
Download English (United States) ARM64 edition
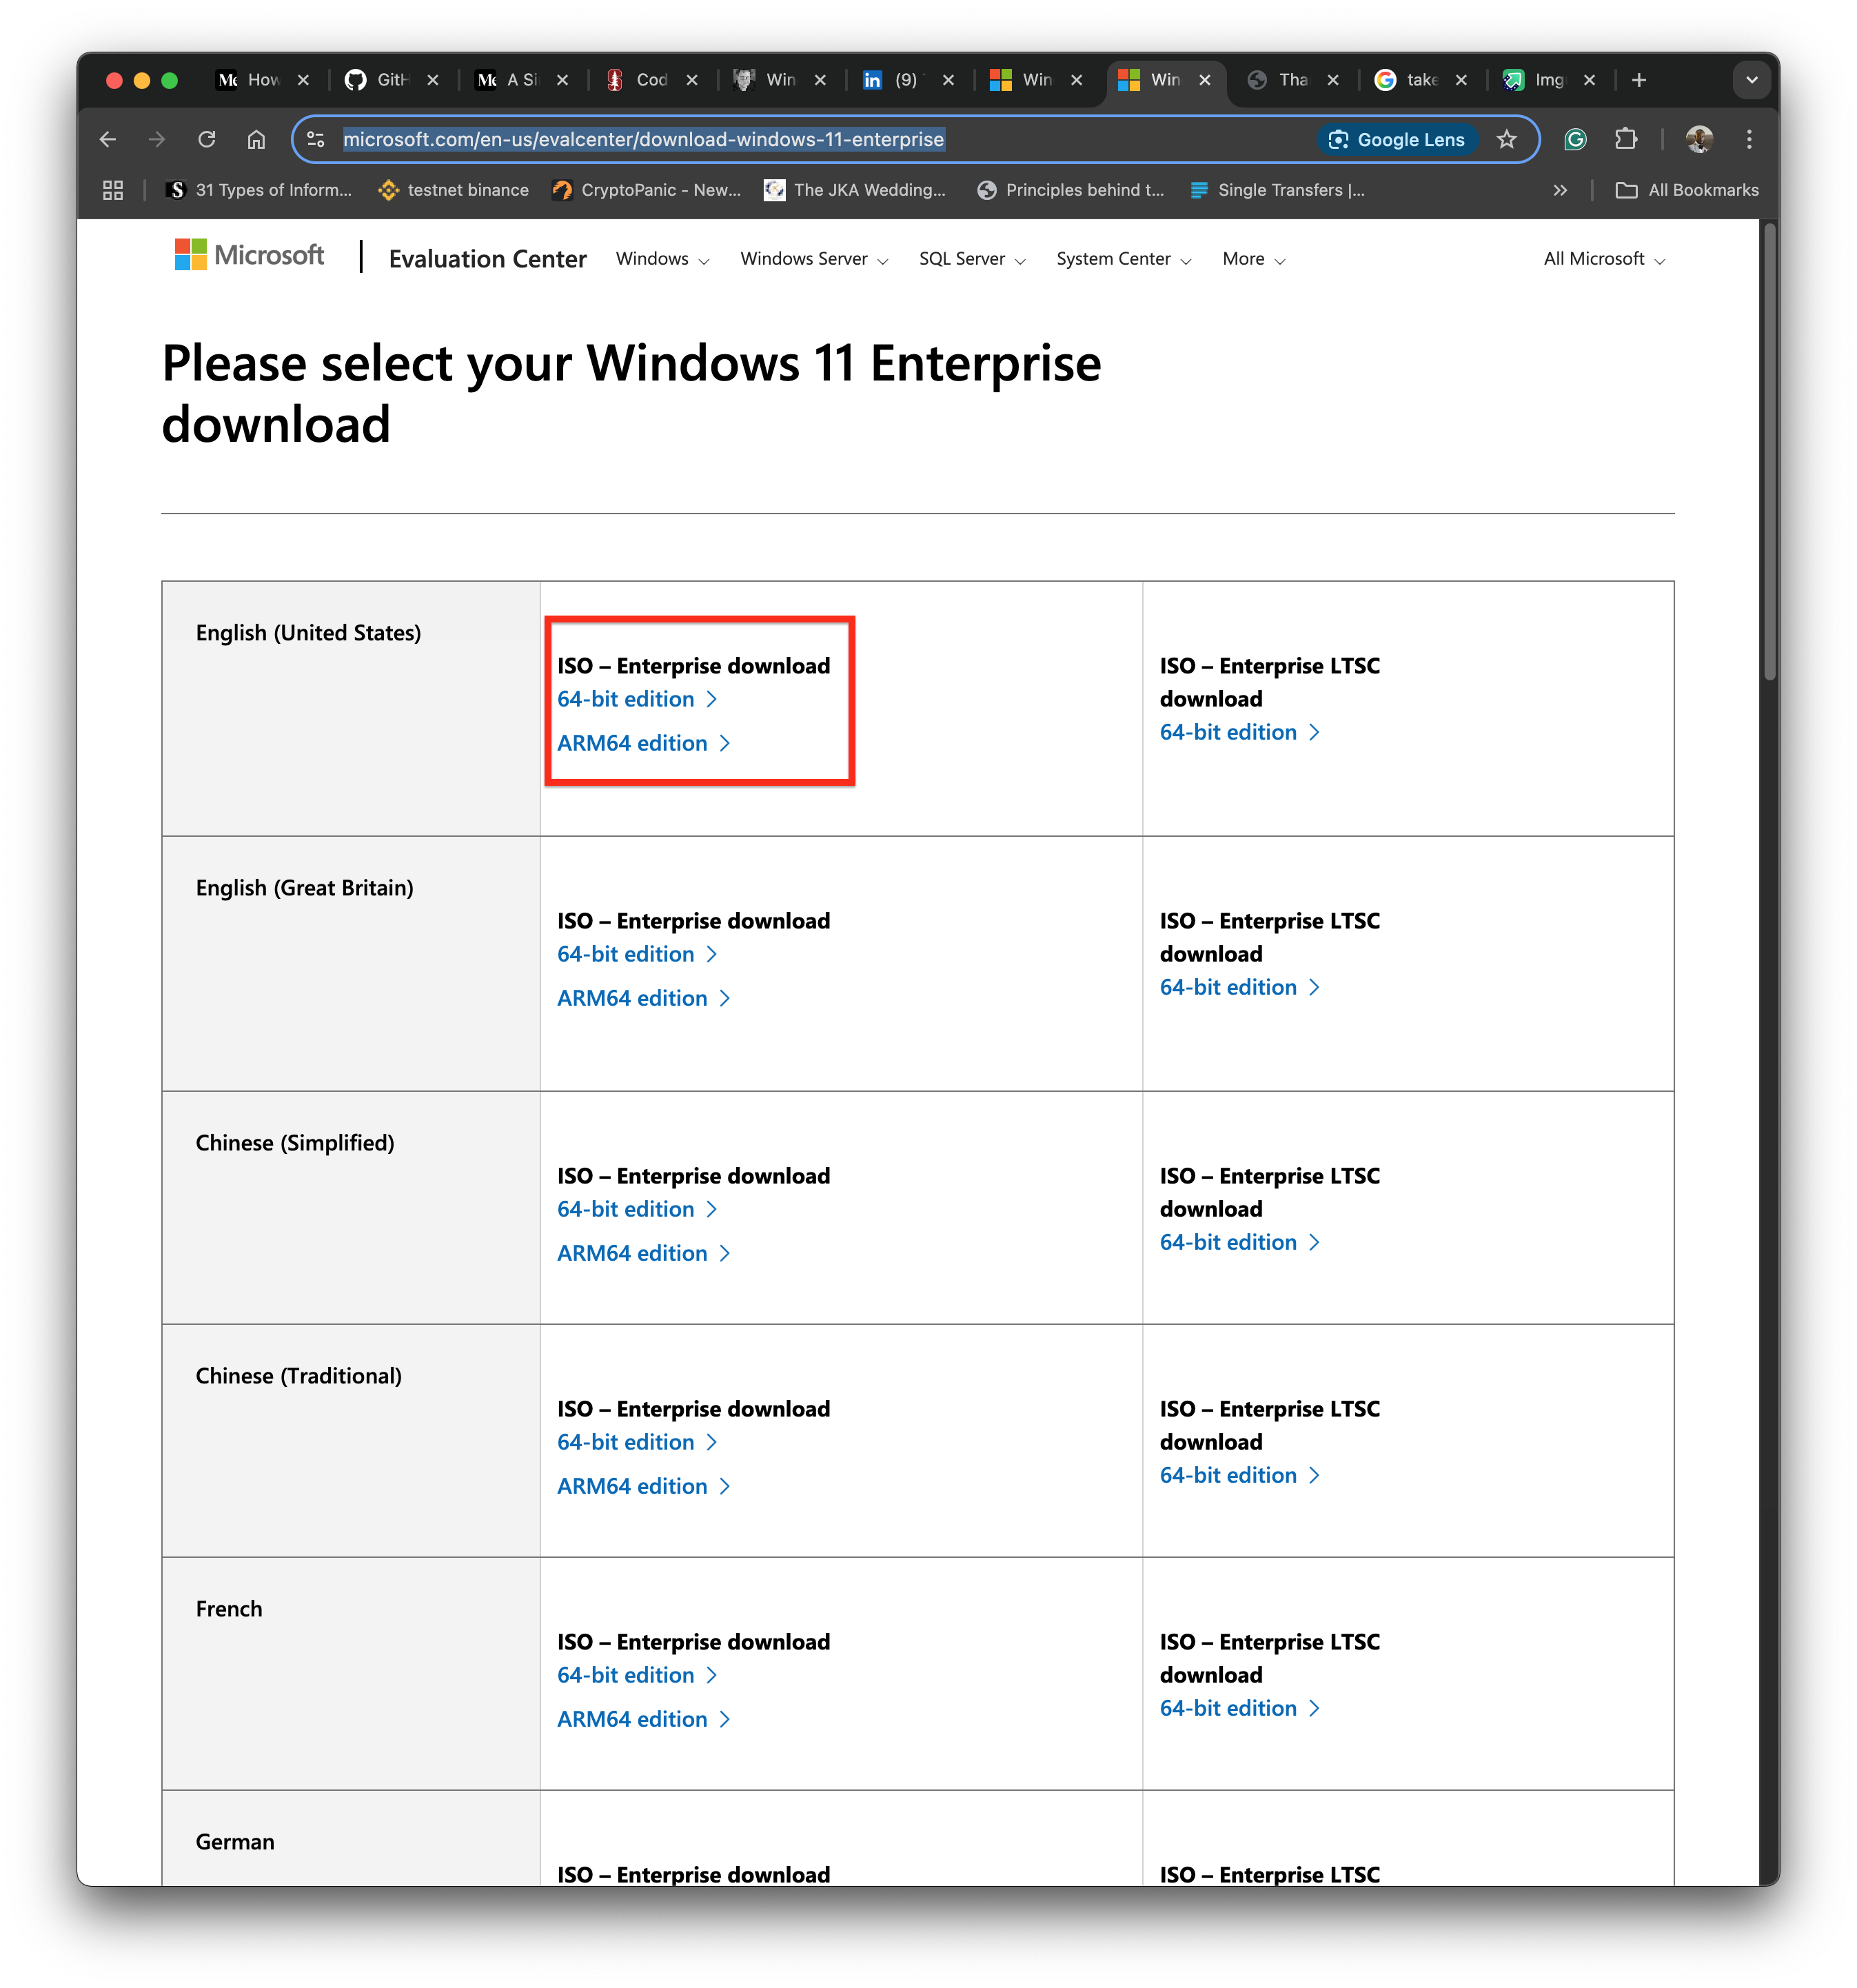coord(644,743)
